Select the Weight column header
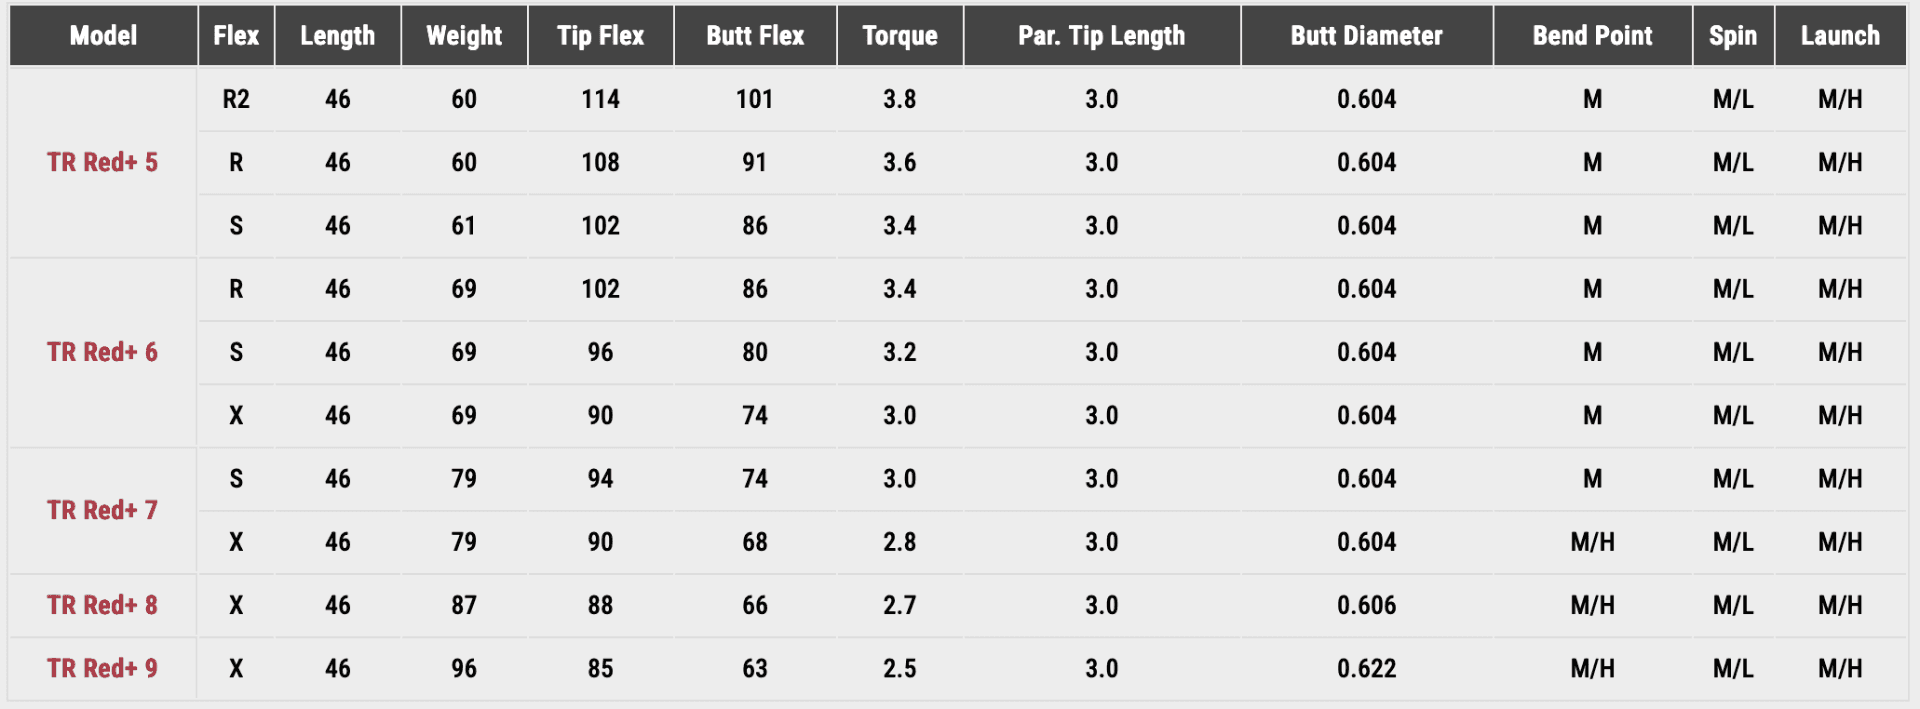 point(464,36)
